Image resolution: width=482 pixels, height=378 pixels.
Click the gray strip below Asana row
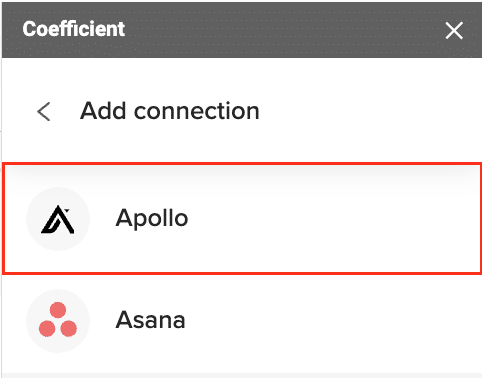(x=242, y=375)
